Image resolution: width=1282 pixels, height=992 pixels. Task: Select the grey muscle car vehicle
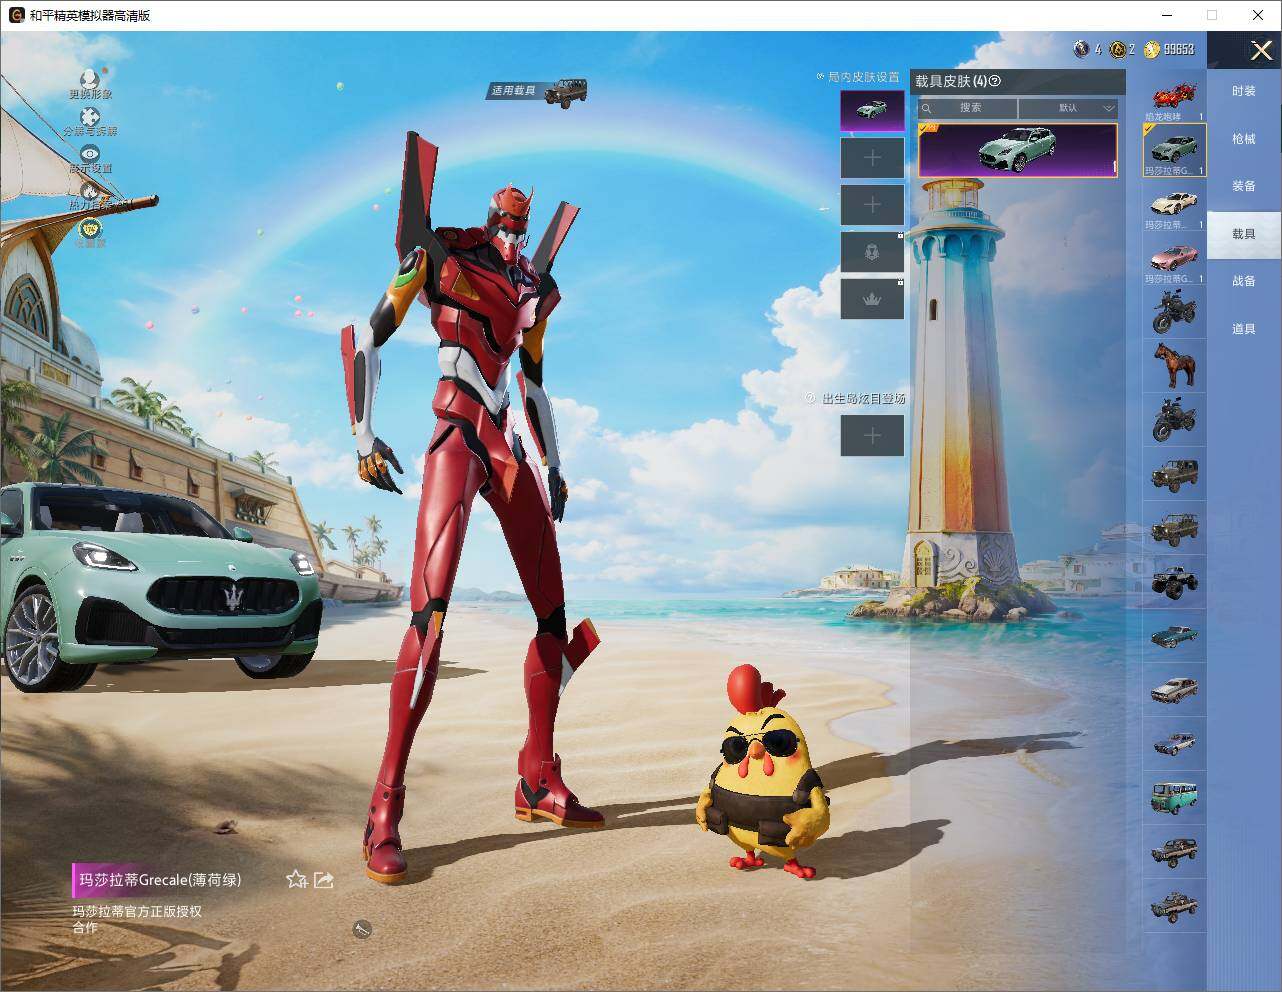coord(1175,689)
